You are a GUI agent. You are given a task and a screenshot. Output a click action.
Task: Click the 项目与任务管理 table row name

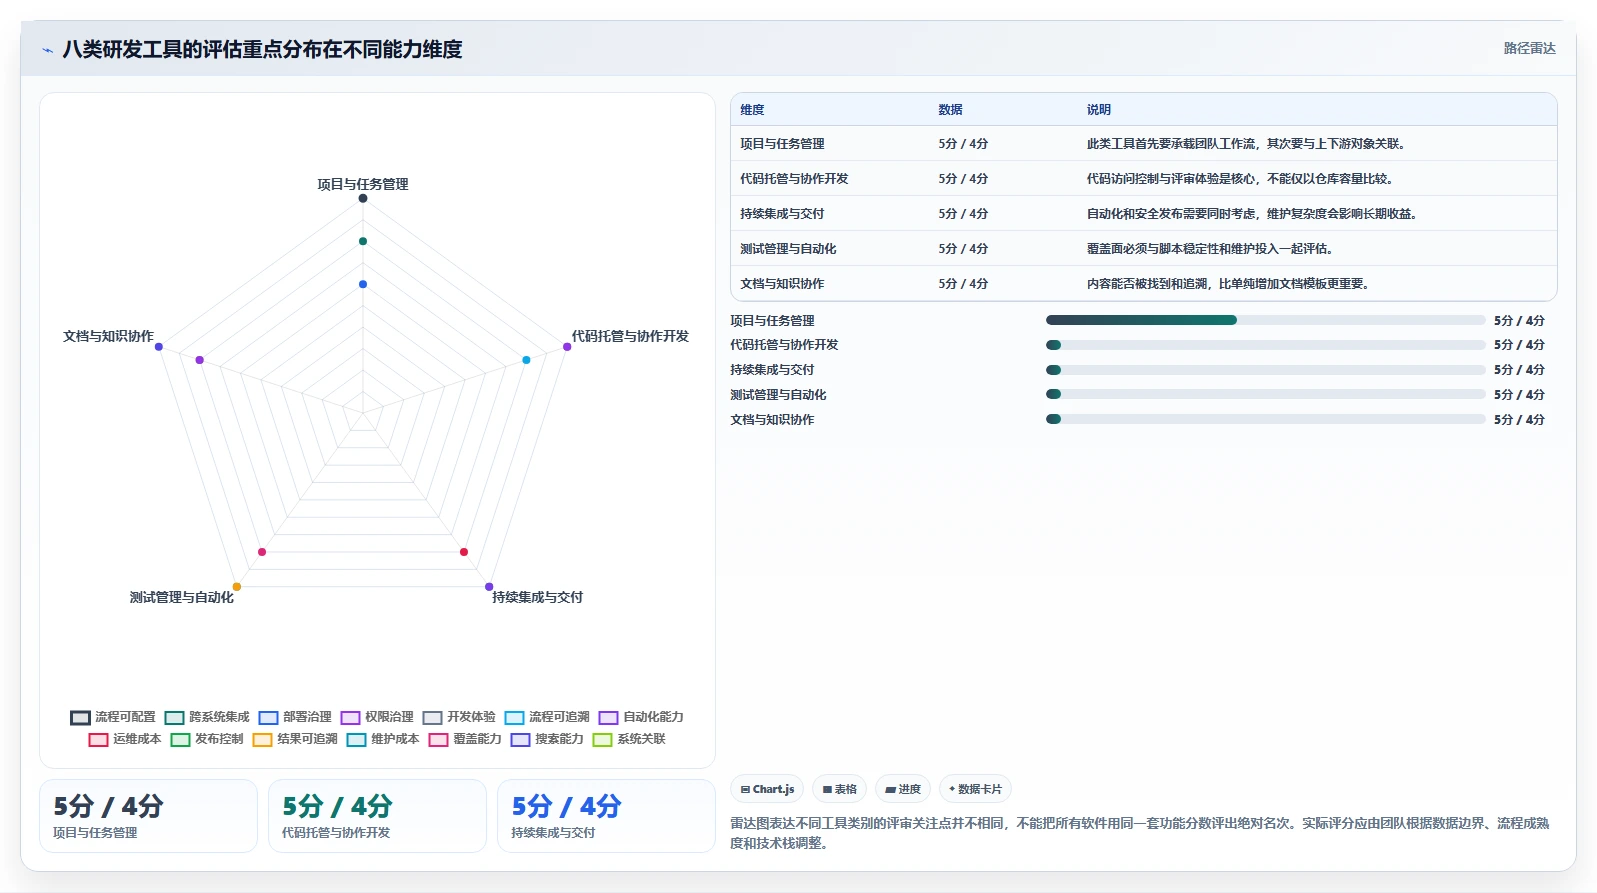[x=782, y=144]
